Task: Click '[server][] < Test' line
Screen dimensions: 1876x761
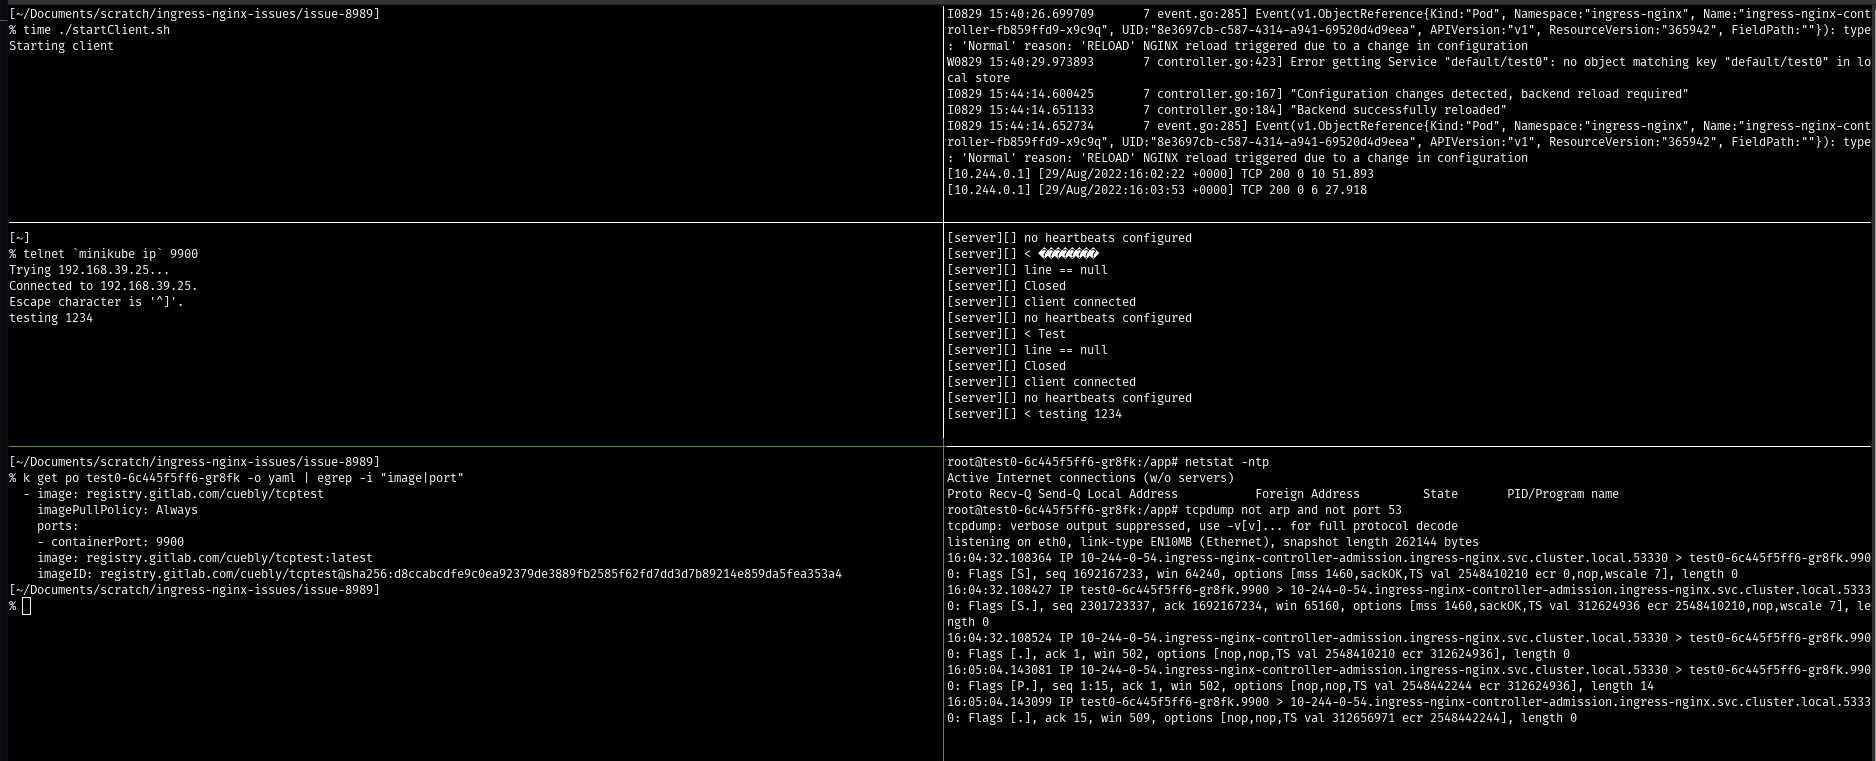Action: point(1006,334)
